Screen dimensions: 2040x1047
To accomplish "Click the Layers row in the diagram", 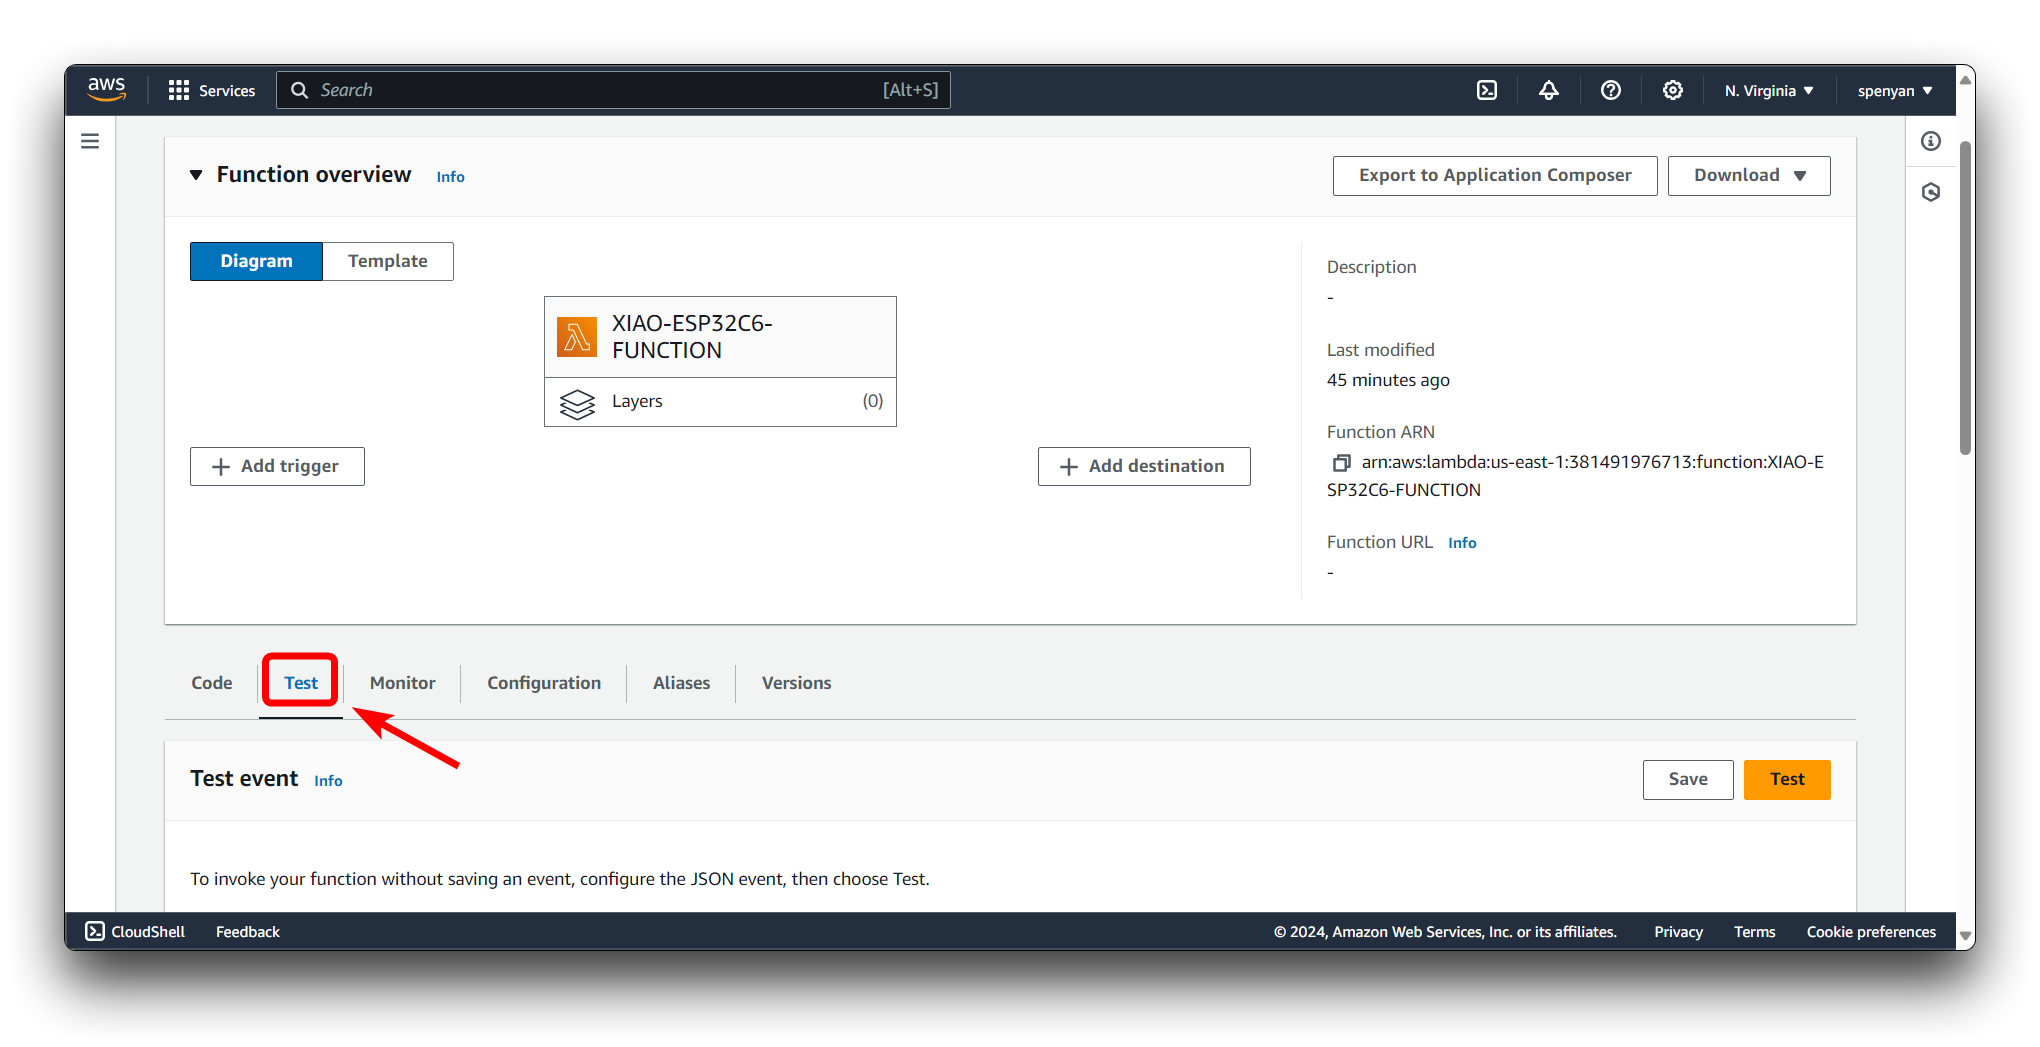I will (x=720, y=402).
